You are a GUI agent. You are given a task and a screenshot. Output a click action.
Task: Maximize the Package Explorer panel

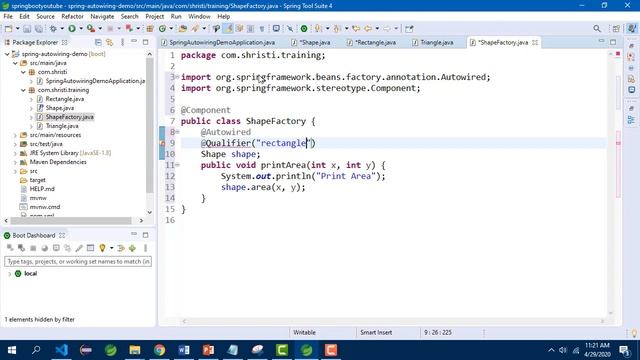pos(146,42)
